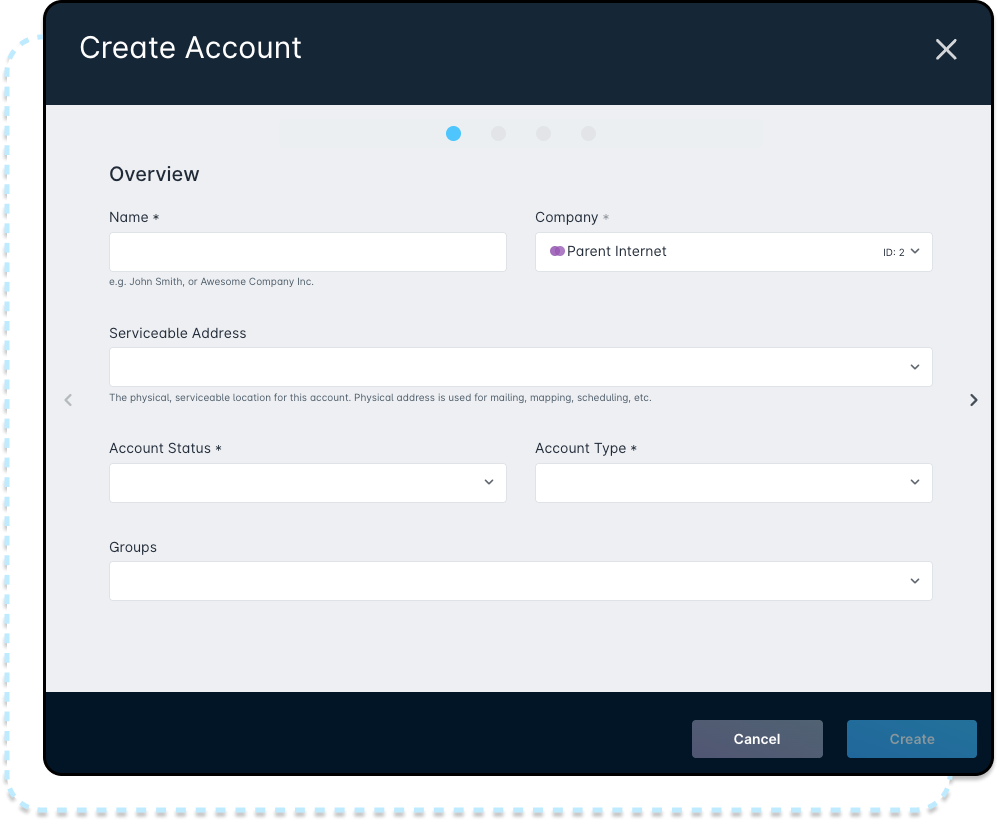Viewport: 998px width, 821px height.
Task: Click the Account Type label
Action: 586,448
